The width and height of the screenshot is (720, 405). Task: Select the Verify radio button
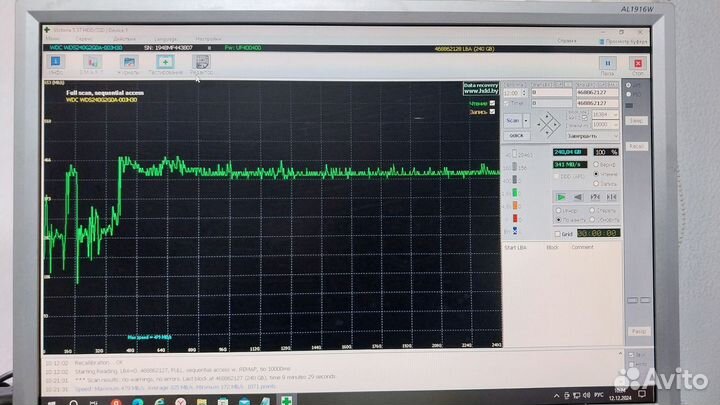[x=594, y=163]
